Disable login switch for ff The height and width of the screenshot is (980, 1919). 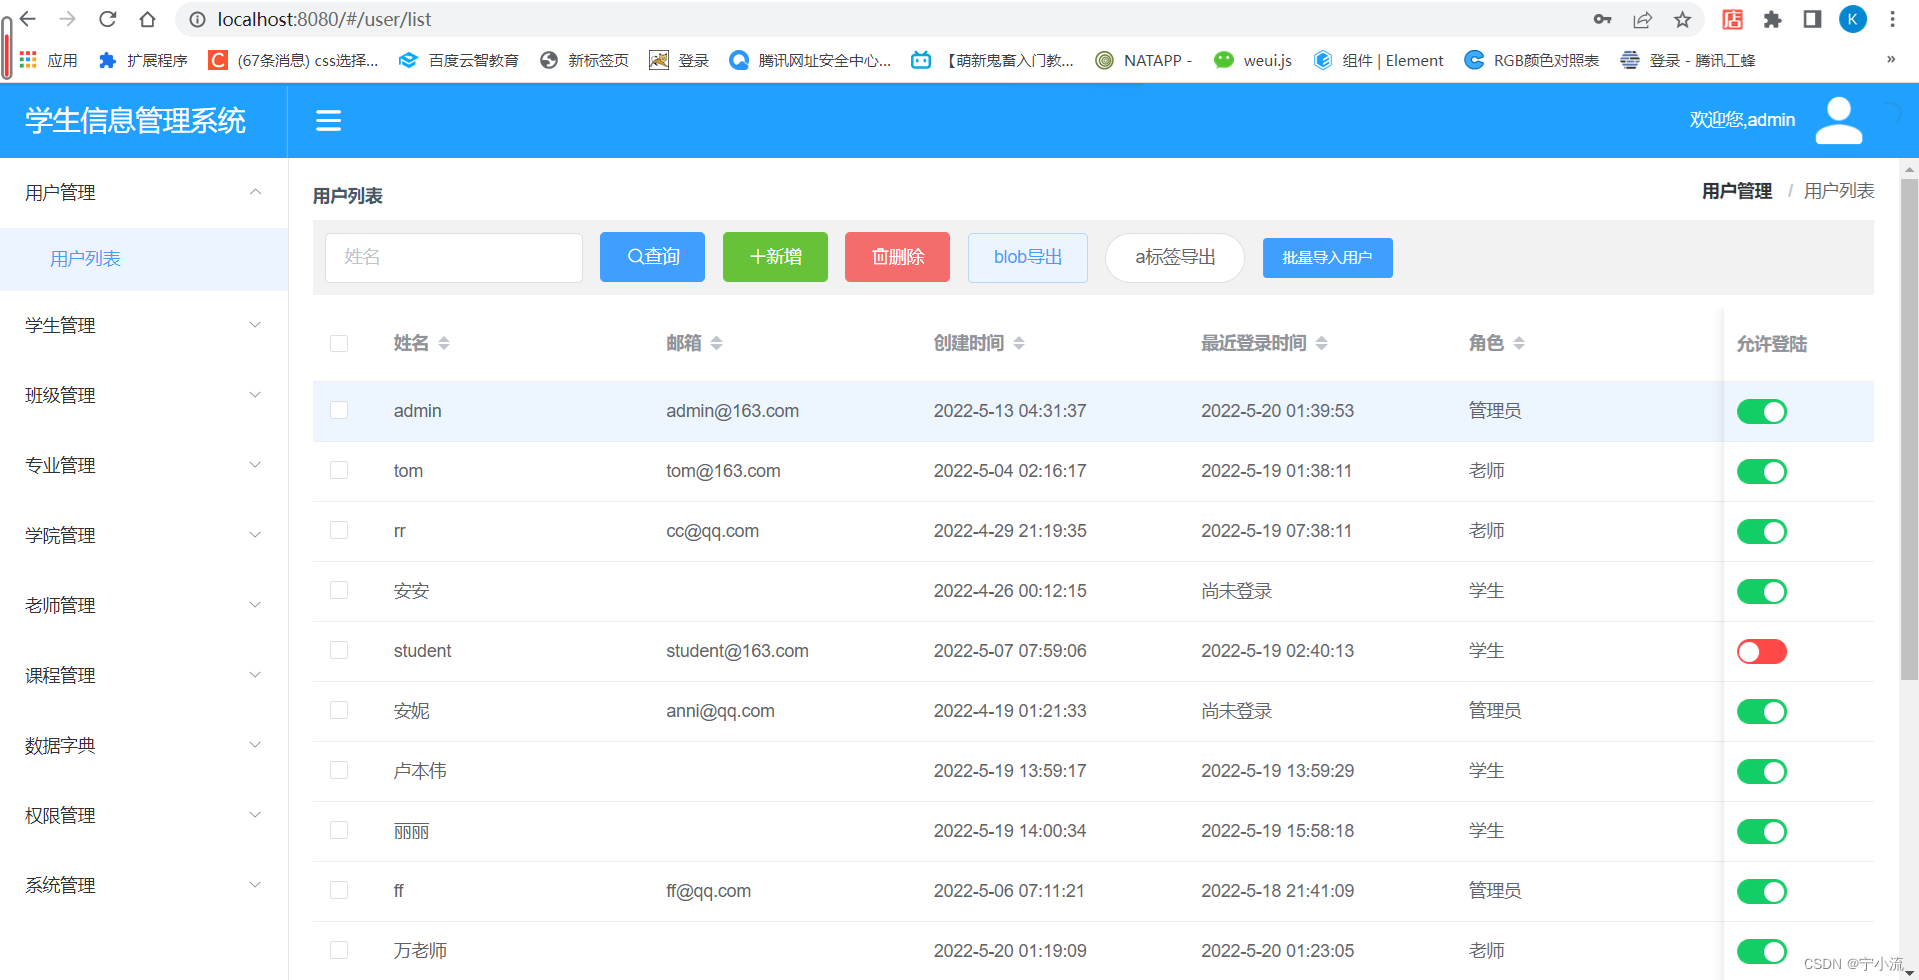point(1761,891)
